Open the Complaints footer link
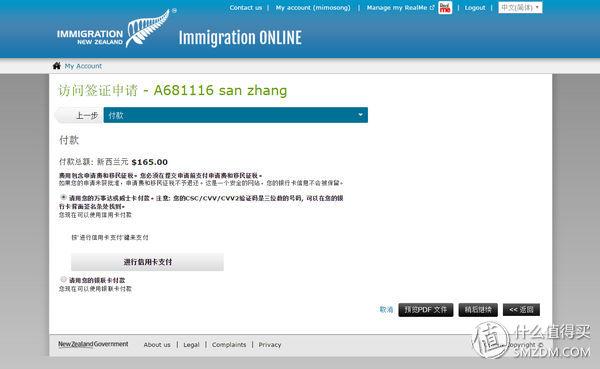 pyautogui.click(x=229, y=345)
